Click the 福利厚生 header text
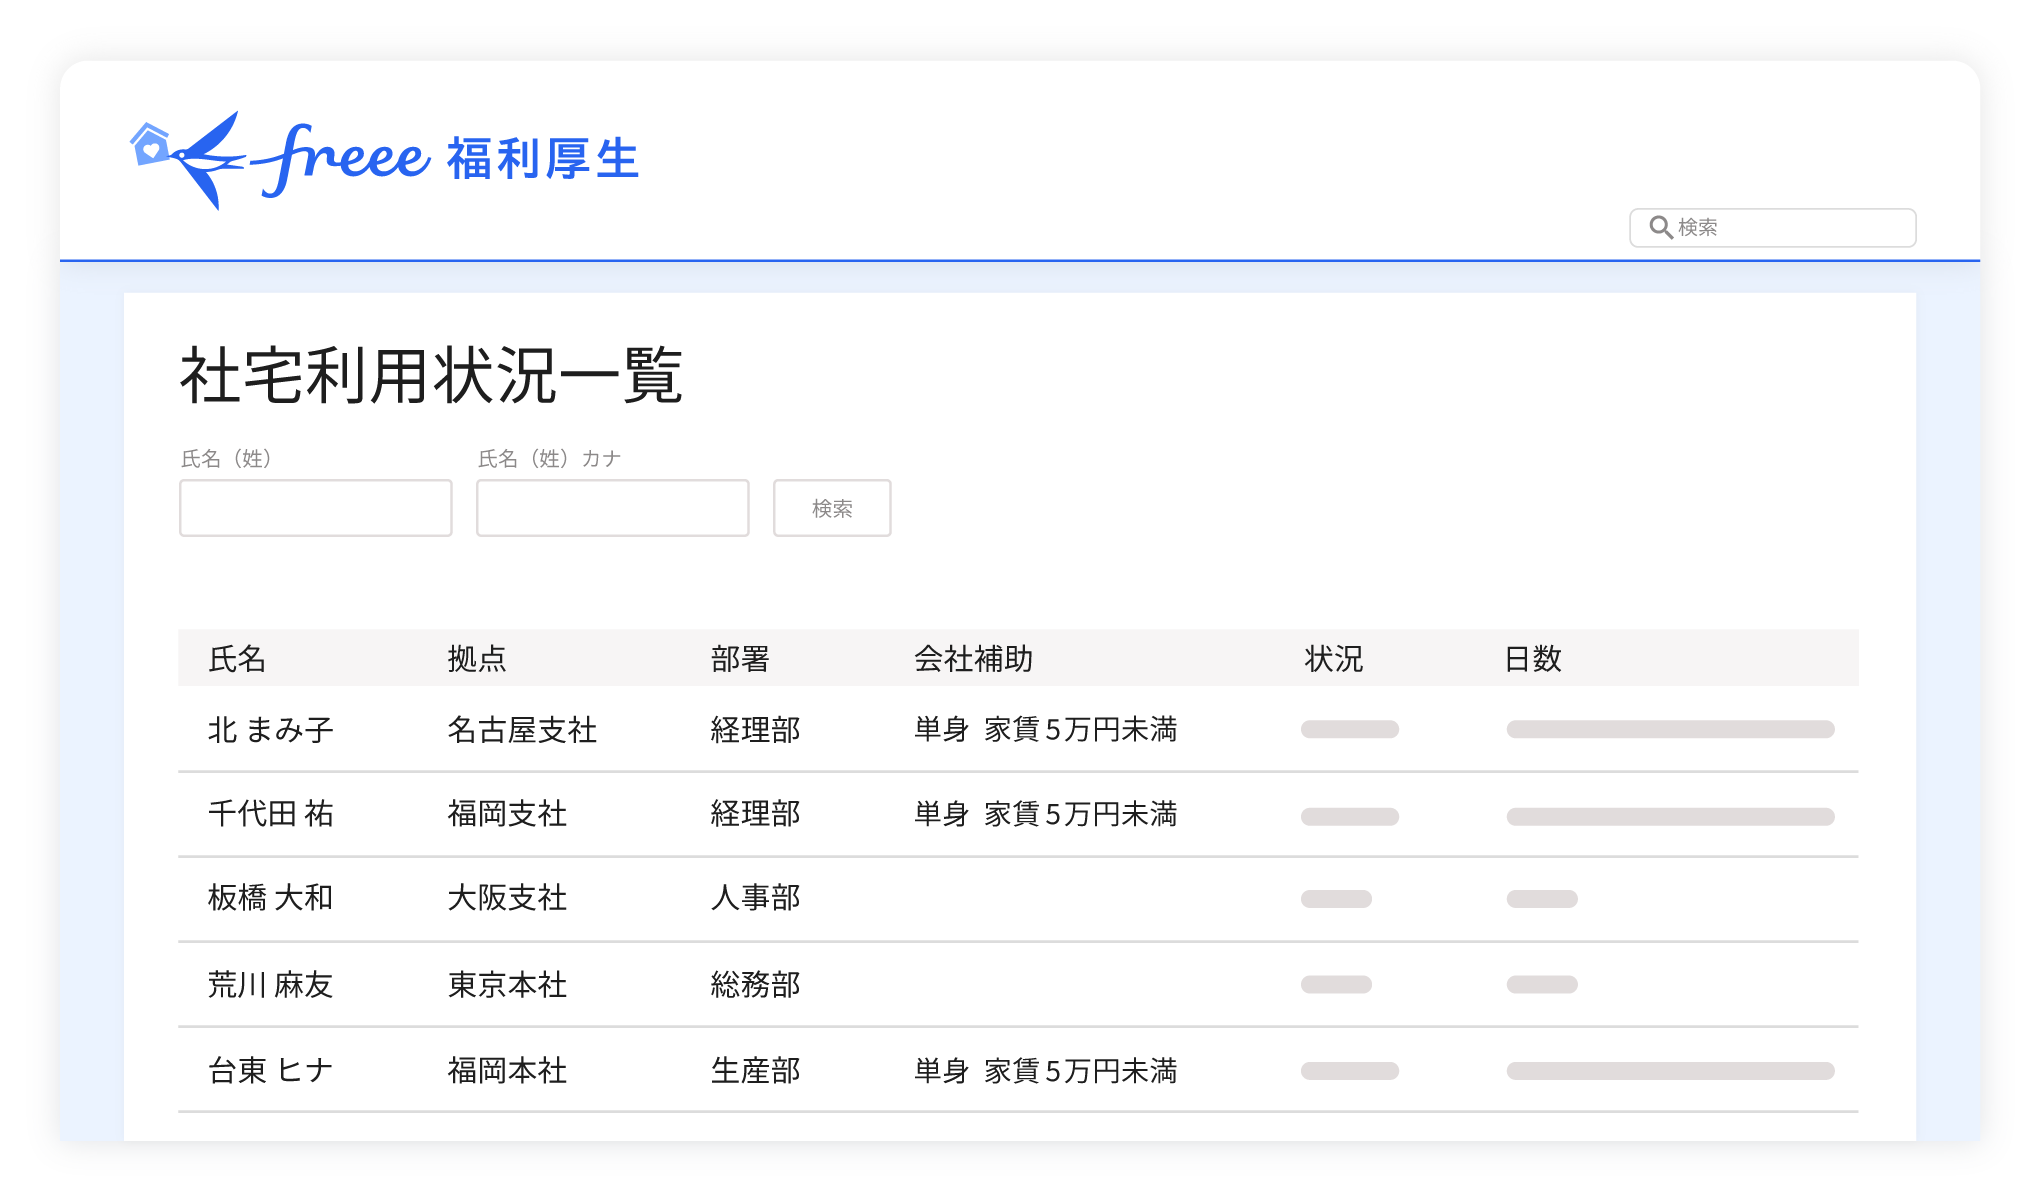This screenshot has height=1200, width=2040. pyautogui.click(x=542, y=160)
